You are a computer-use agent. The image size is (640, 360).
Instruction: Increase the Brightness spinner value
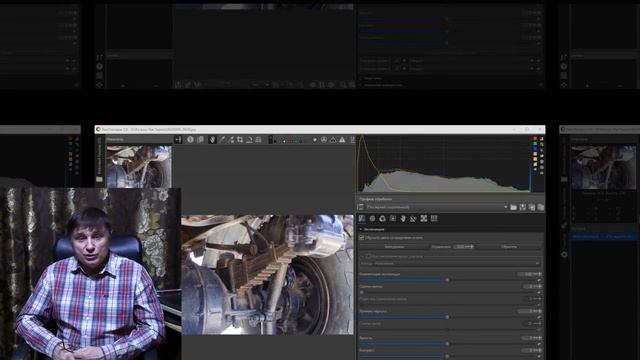coord(540,337)
